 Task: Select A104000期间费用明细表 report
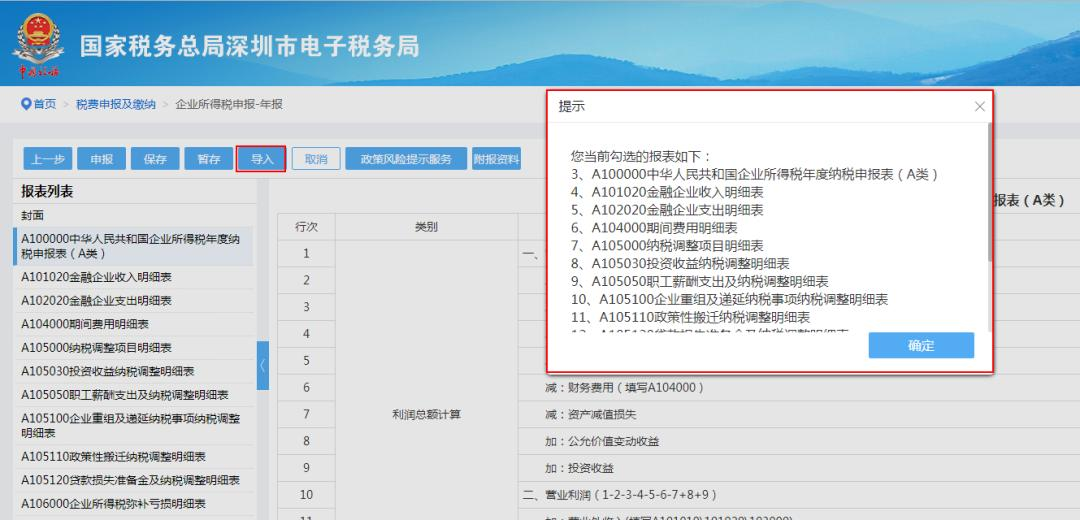(85, 324)
